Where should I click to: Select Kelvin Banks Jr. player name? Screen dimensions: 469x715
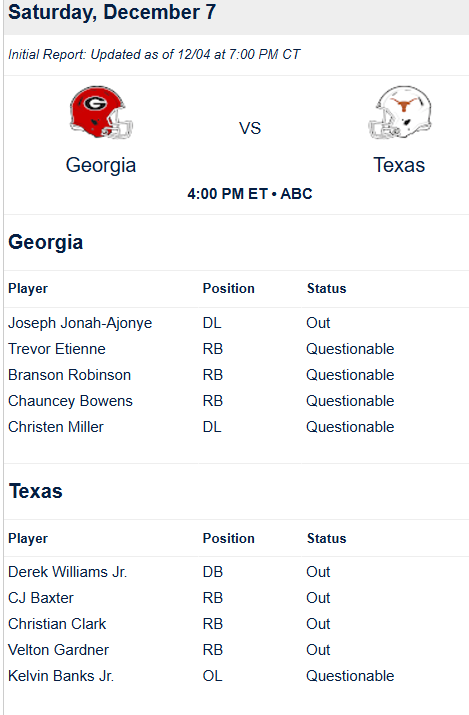(x=61, y=676)
